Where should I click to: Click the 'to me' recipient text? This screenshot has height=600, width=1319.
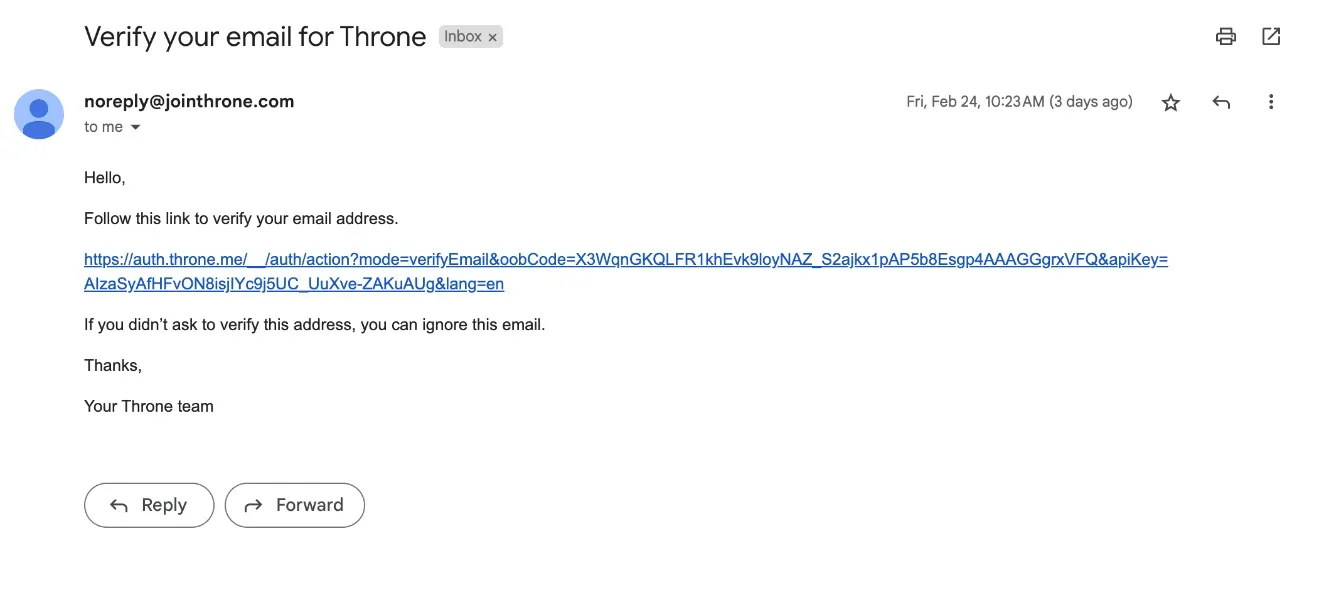[103, 127]
